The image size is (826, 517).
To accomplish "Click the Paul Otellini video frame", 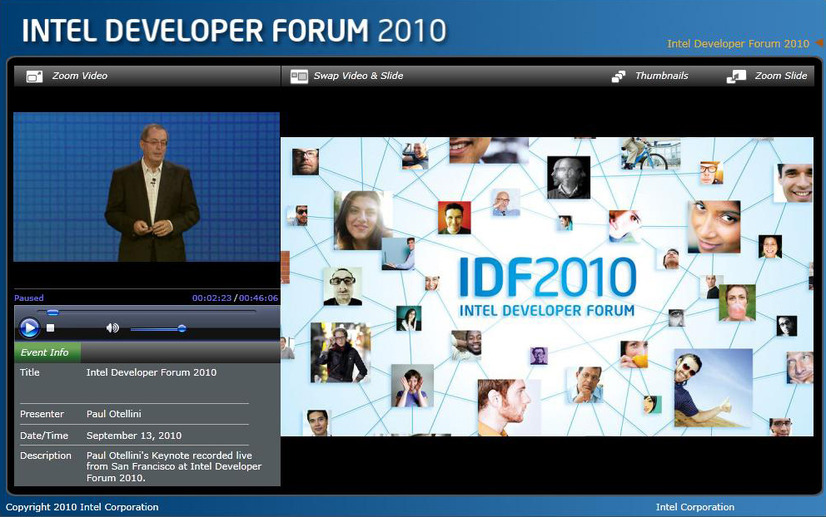I will 146,187.
